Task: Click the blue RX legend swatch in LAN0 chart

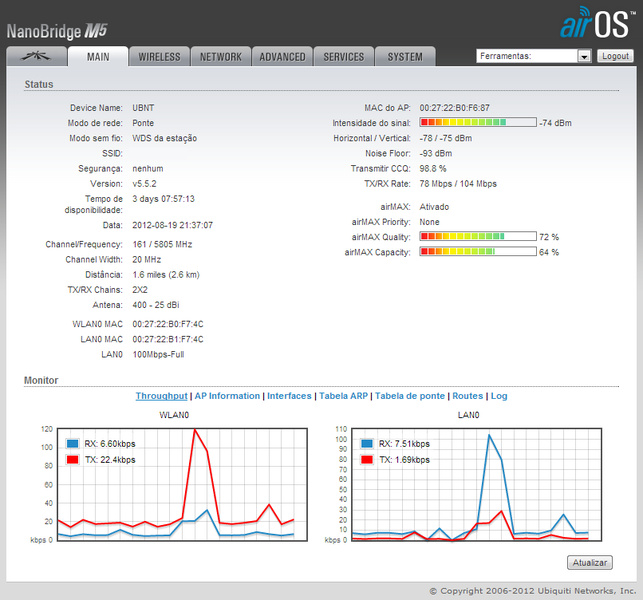Action: [367, 443]
